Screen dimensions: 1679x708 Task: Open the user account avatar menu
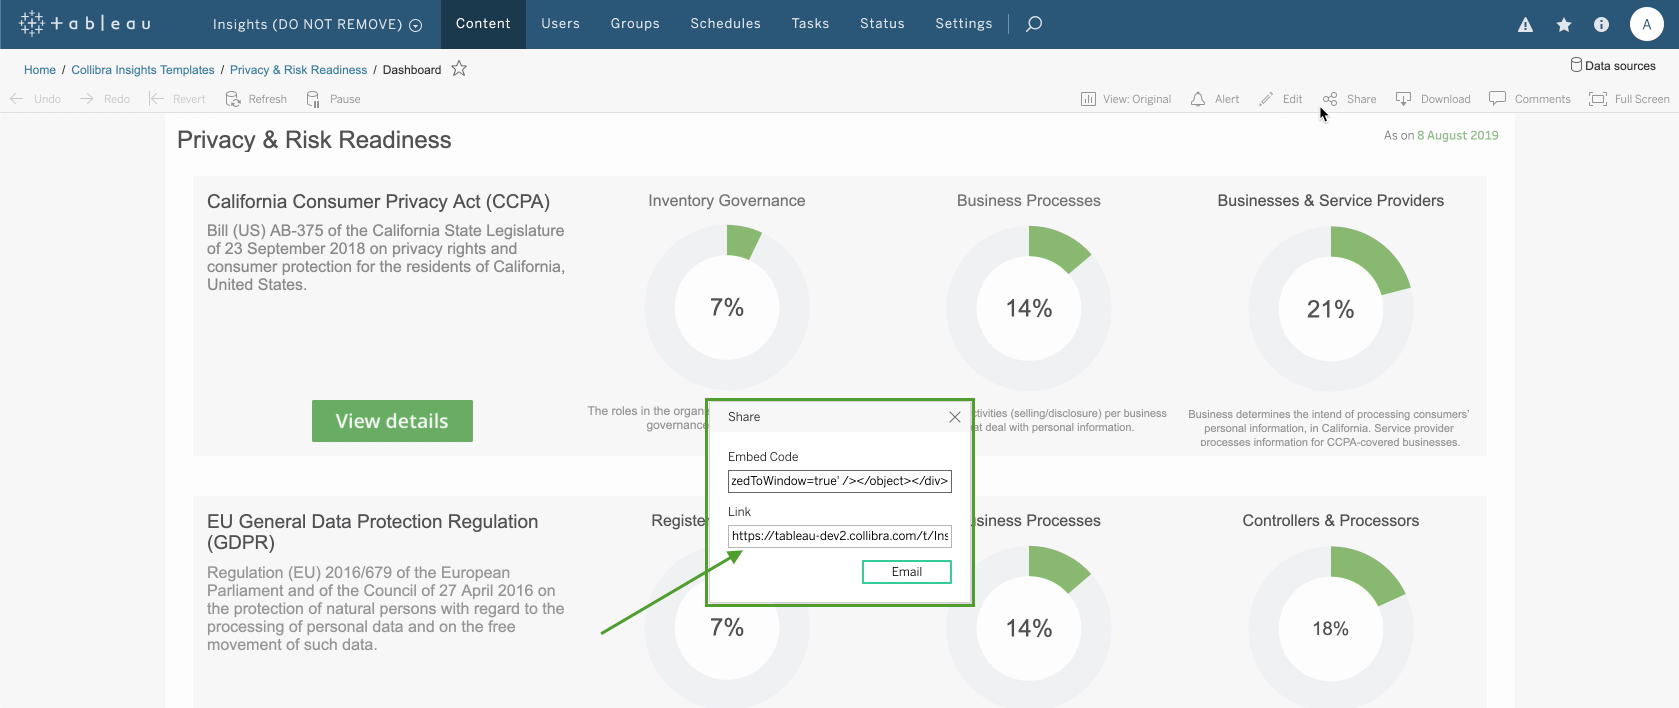(x=1646, y=24)
